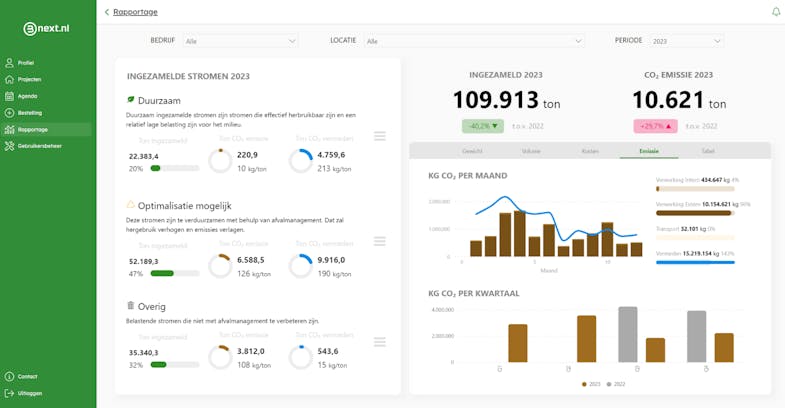This screenshot has height=408, width=785.
Task: Open the hamburger menu beside Duurzaam stats
Action: click(380, 136)
